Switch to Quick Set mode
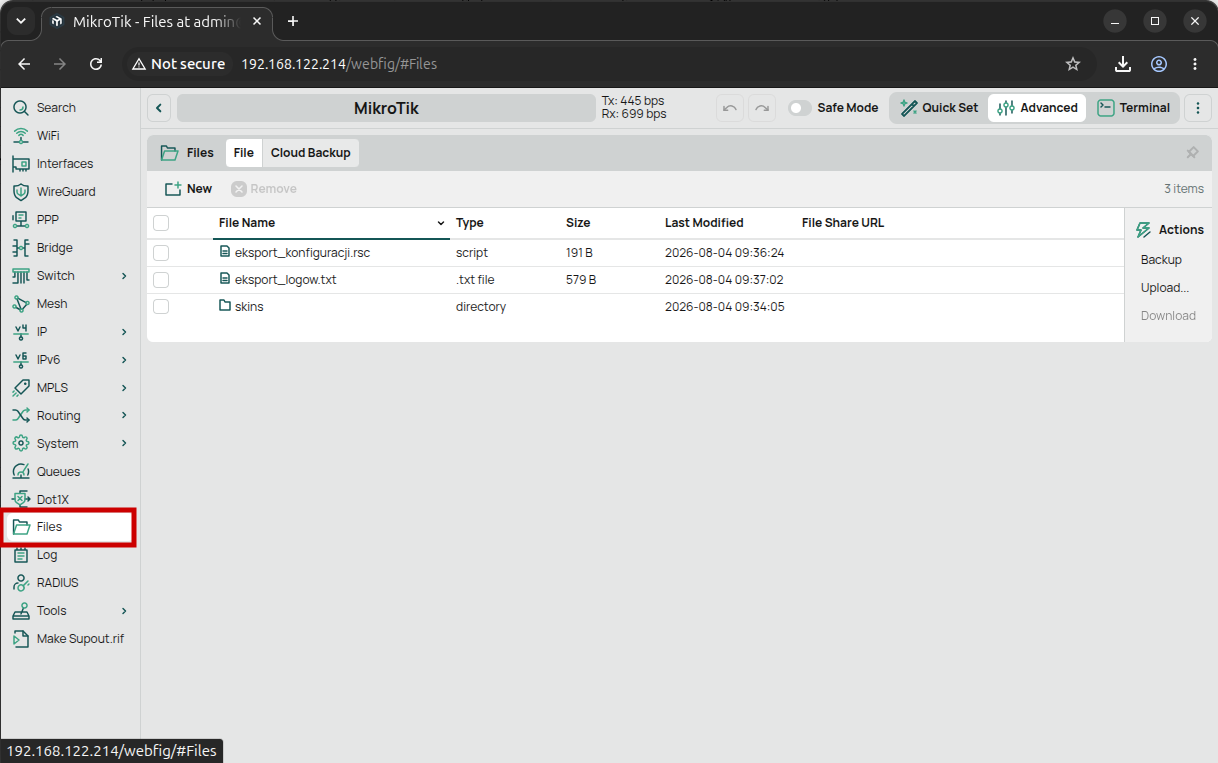The height and width of the screenshot is (763, 1218). point(939,108)
